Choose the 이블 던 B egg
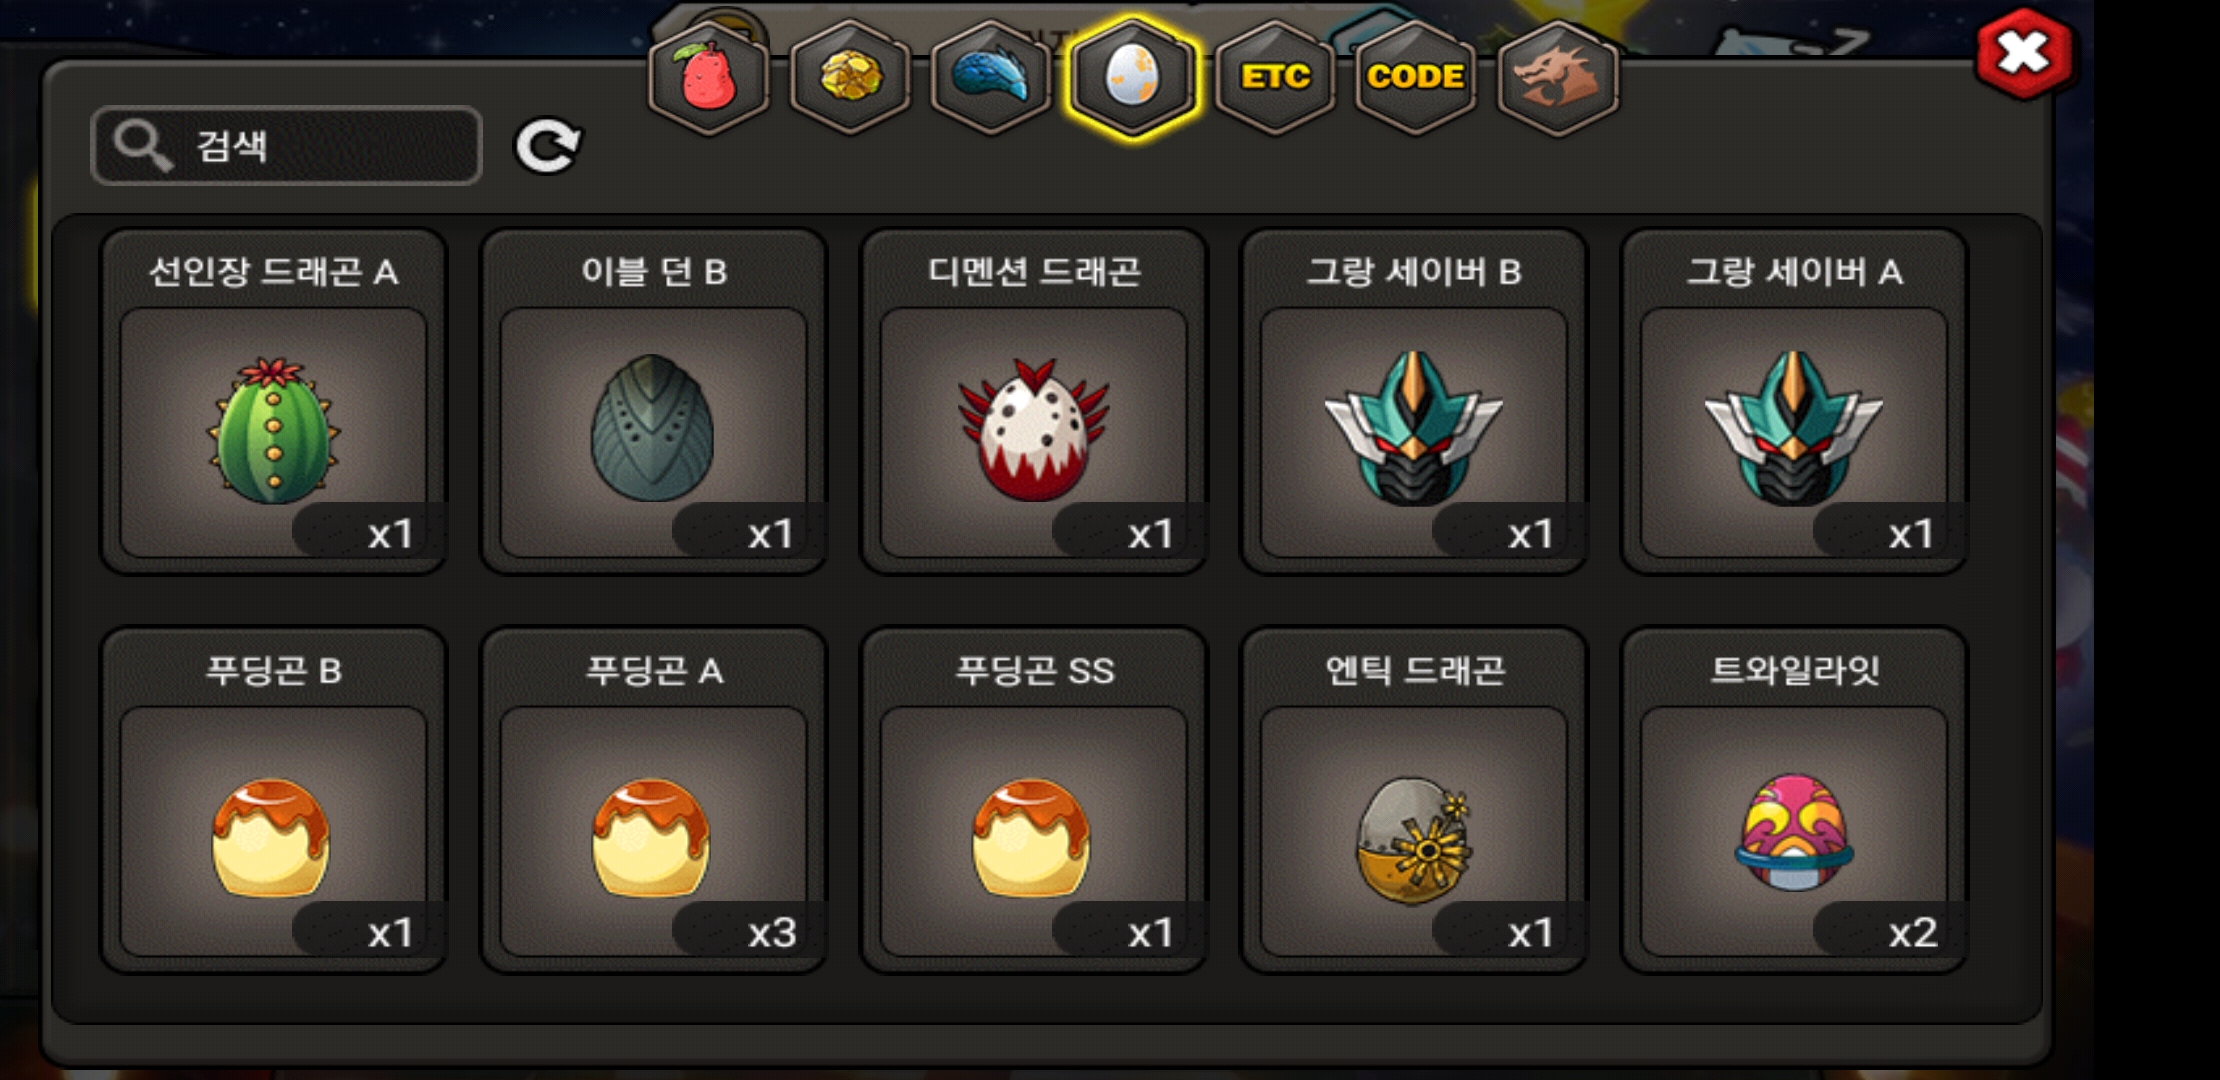2220x1080 pixels. coord(653,402)
